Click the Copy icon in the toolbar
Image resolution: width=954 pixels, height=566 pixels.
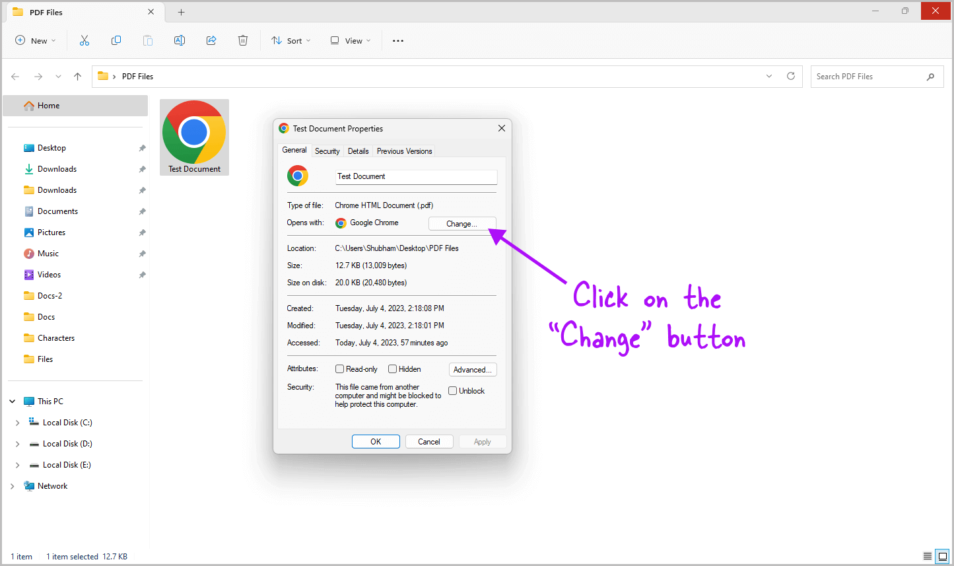116,40
